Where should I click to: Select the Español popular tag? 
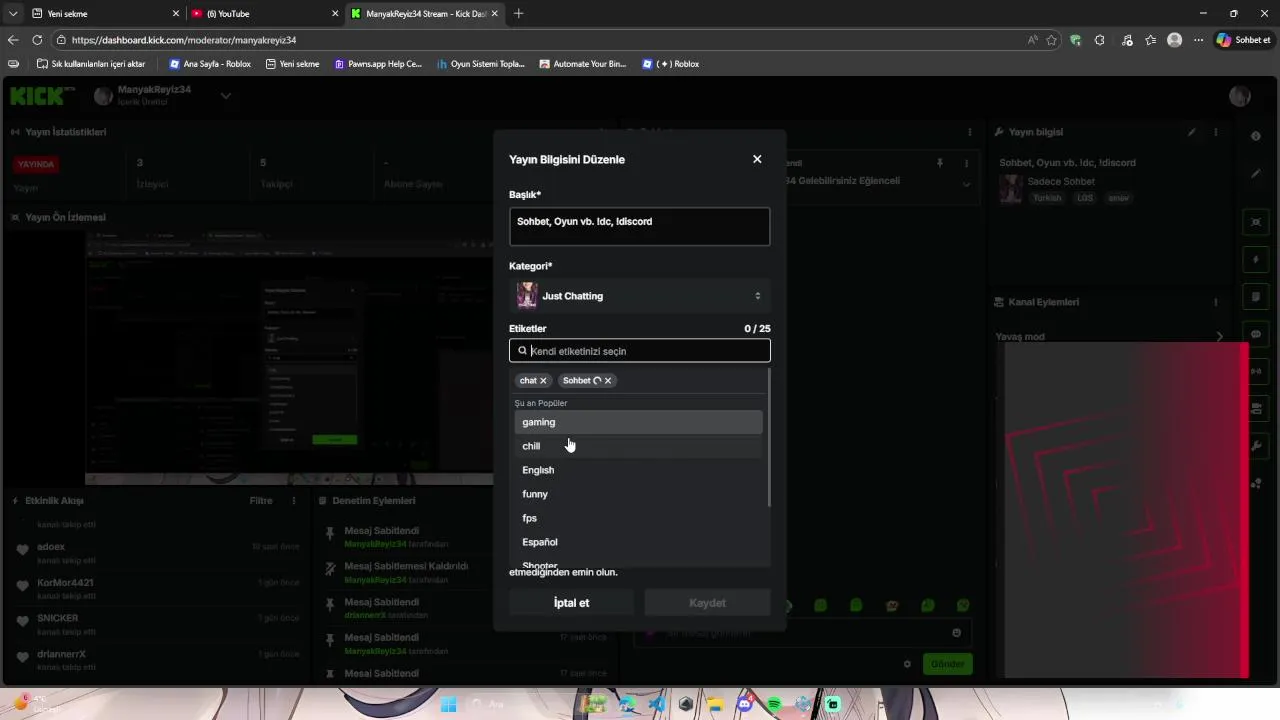coord(638,542)
